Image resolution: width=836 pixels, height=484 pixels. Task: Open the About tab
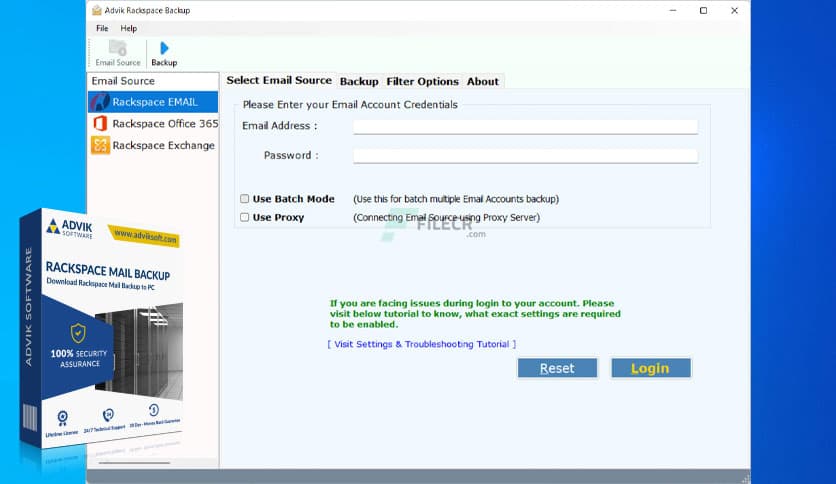pyautogui.click(x=483, y=82)
